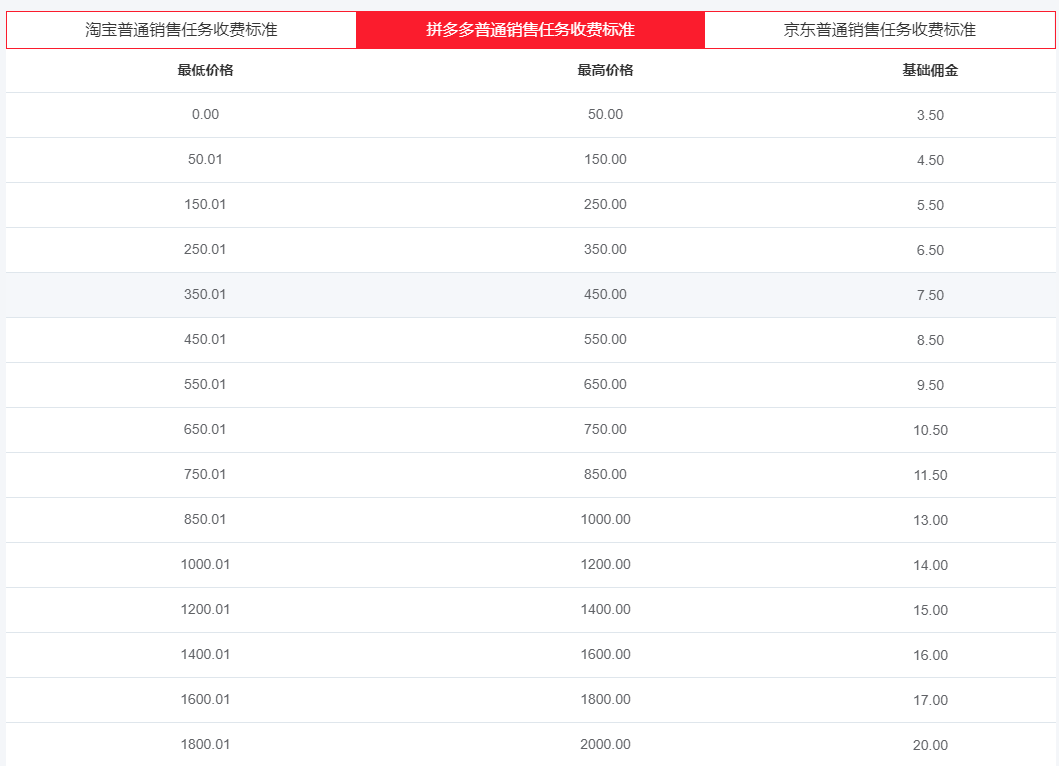Open the 京东普通销售任务收费标准 tab
The height and width of the screenshot is (766, 1059).
click(x=879, y=30)
